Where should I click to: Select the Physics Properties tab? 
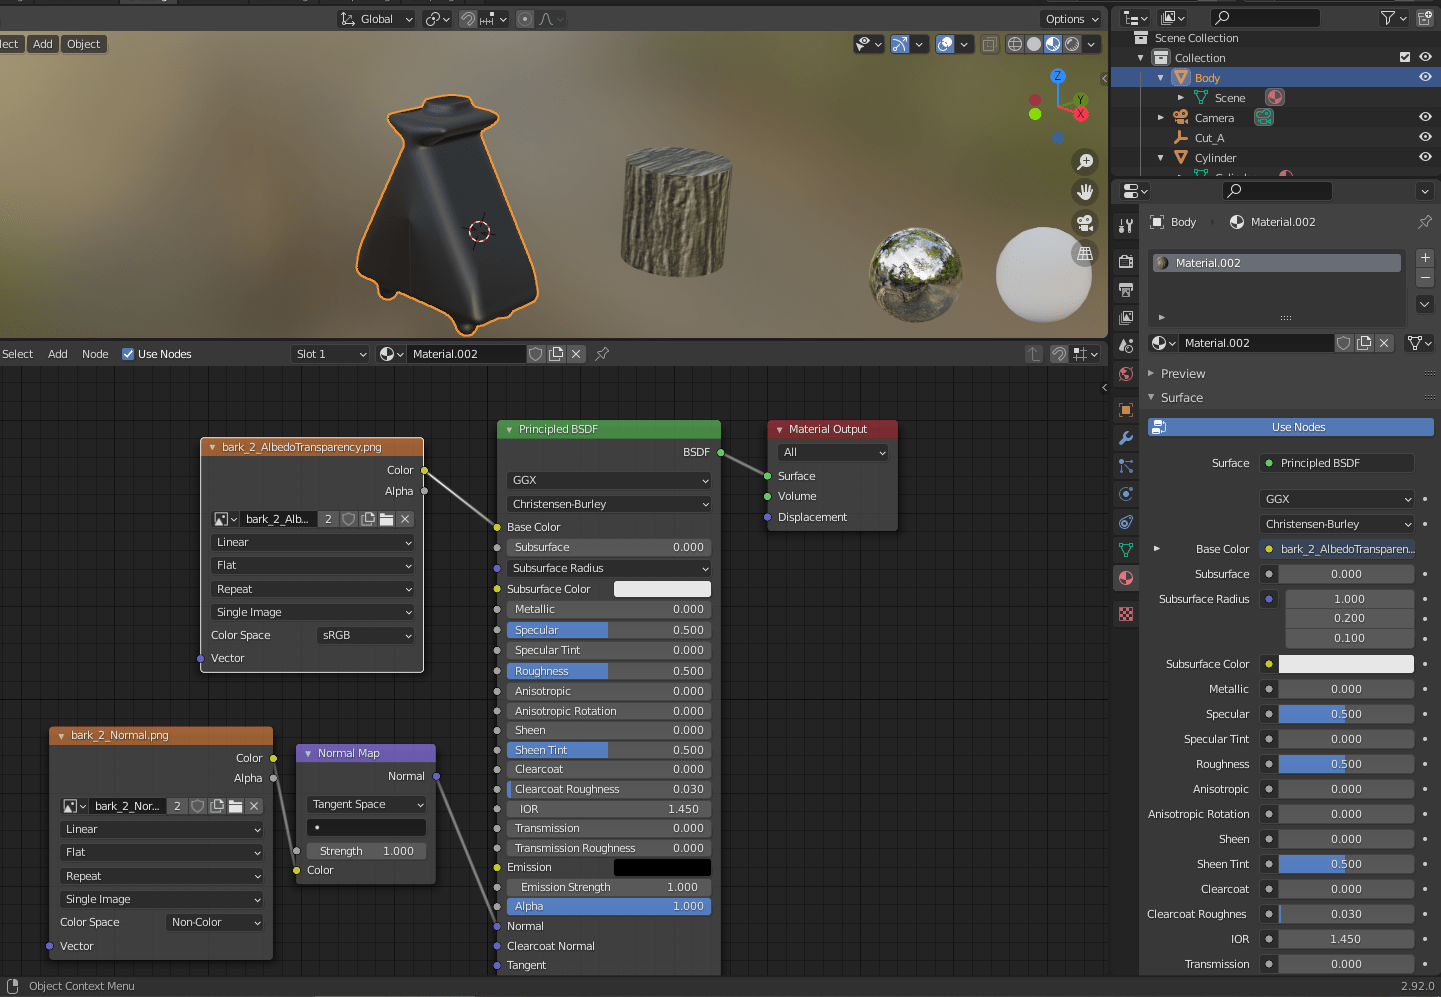(x=1126, y=494)
